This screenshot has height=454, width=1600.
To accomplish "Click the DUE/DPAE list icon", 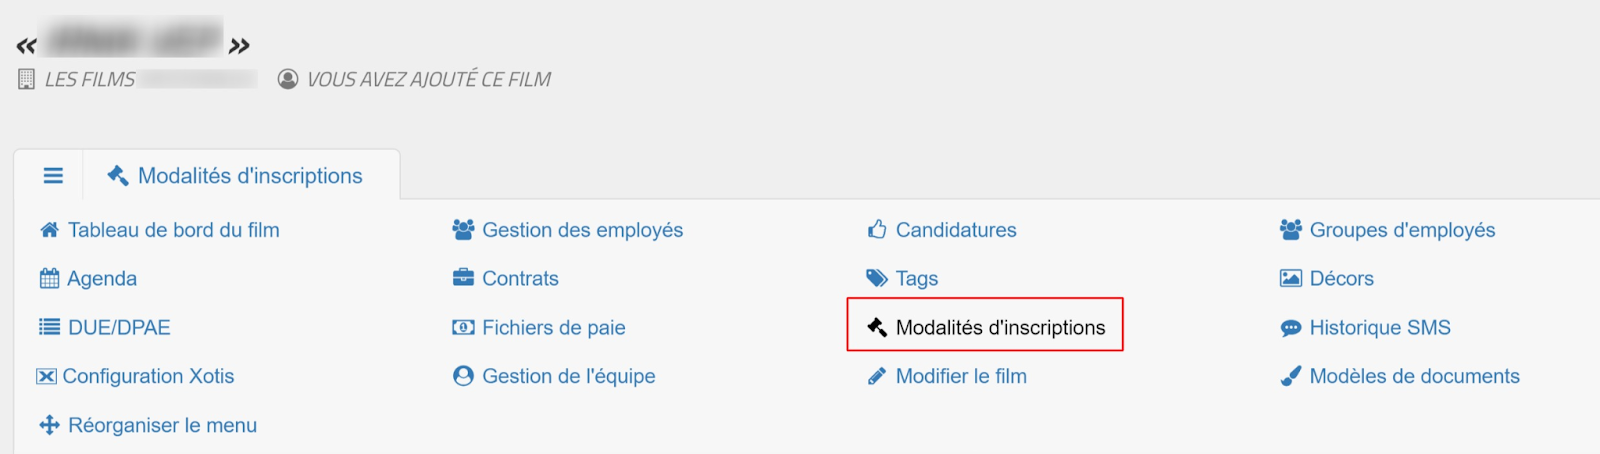I will (x=49, y=327).
